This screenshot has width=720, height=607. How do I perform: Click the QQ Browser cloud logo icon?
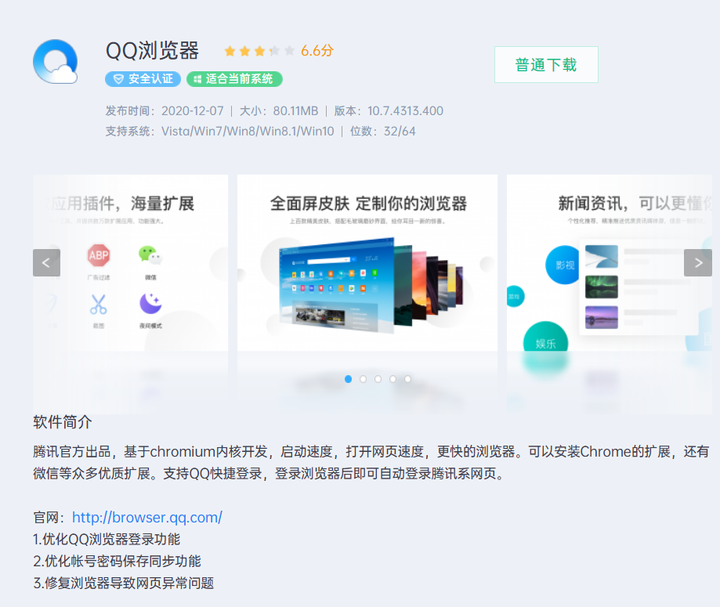[x=55, y=62]
